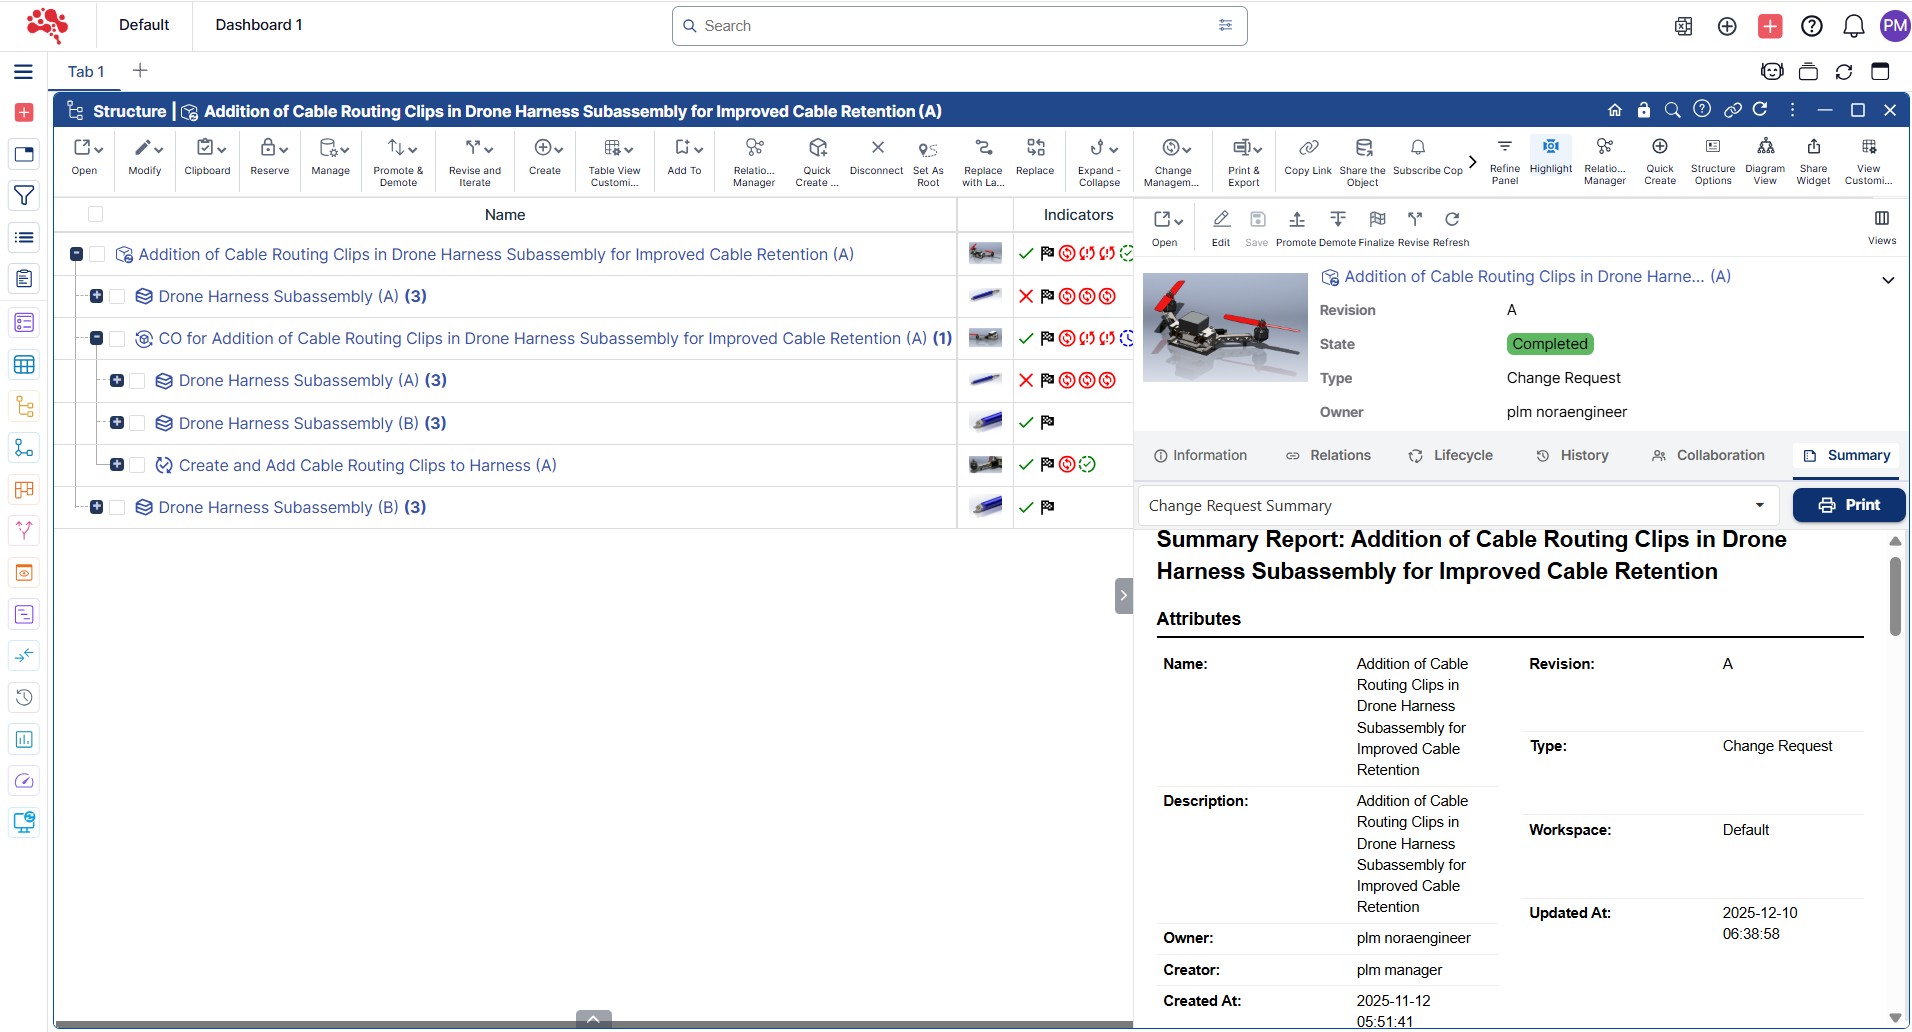
Task: Open the notifications bell
Action: pos(1853,26)
